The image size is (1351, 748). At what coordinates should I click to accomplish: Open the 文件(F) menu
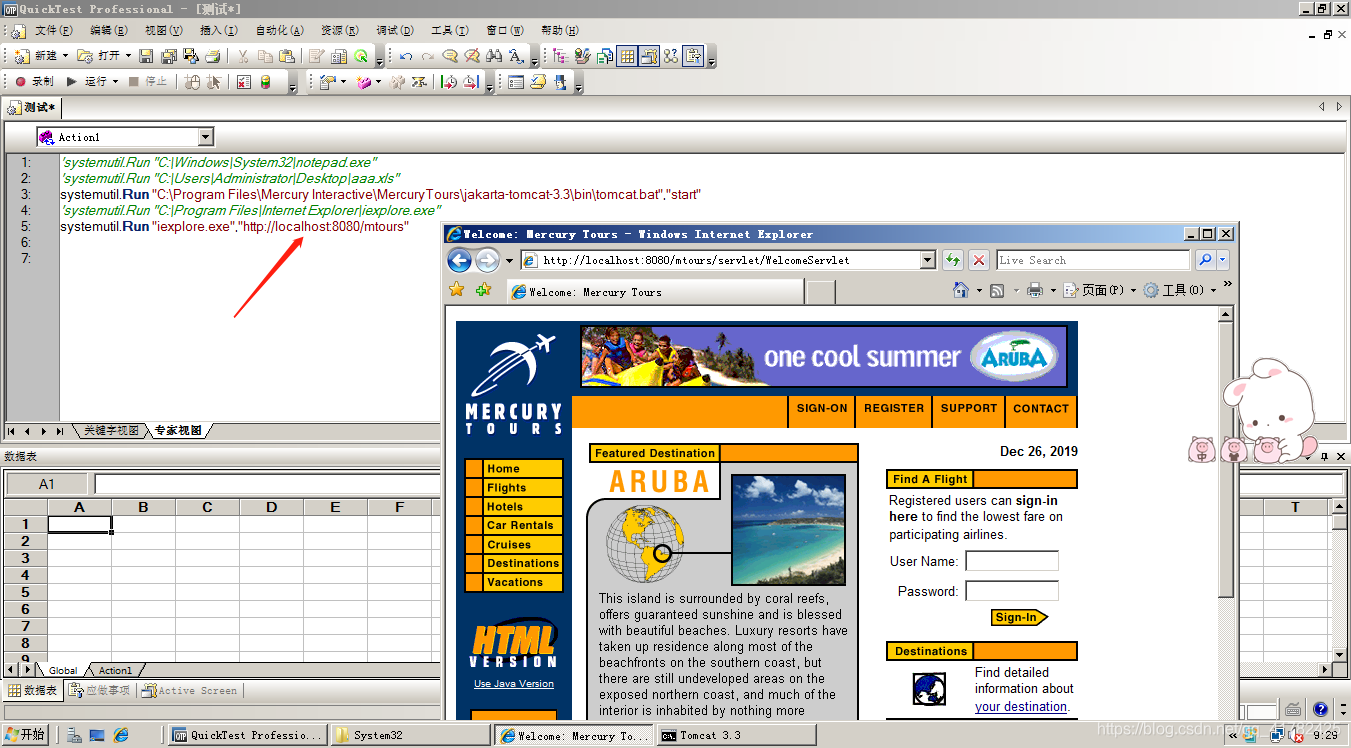[54, 31]
